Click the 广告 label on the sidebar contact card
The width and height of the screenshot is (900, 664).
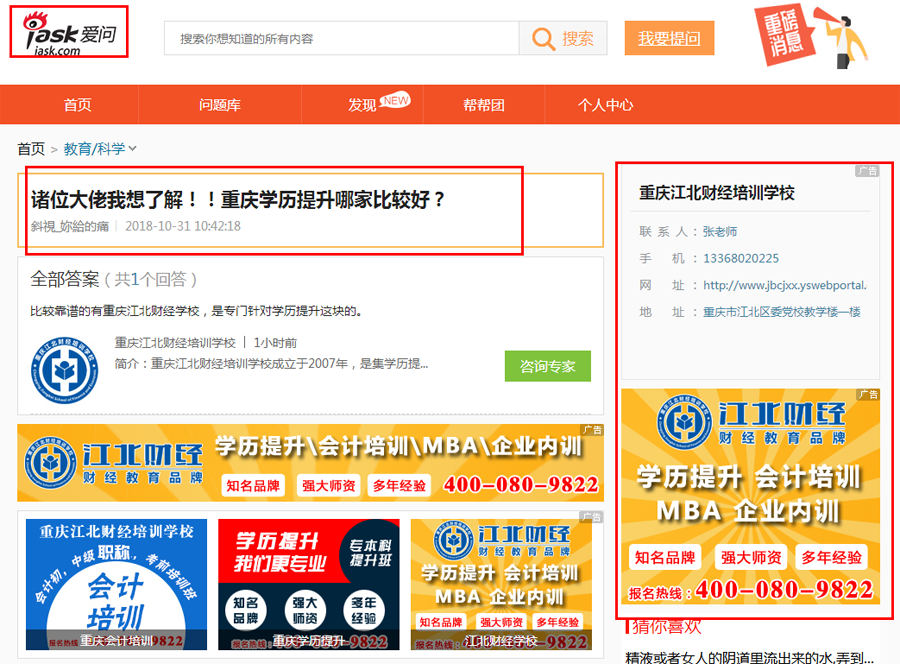pyautogui.click(x=867, y=170)
